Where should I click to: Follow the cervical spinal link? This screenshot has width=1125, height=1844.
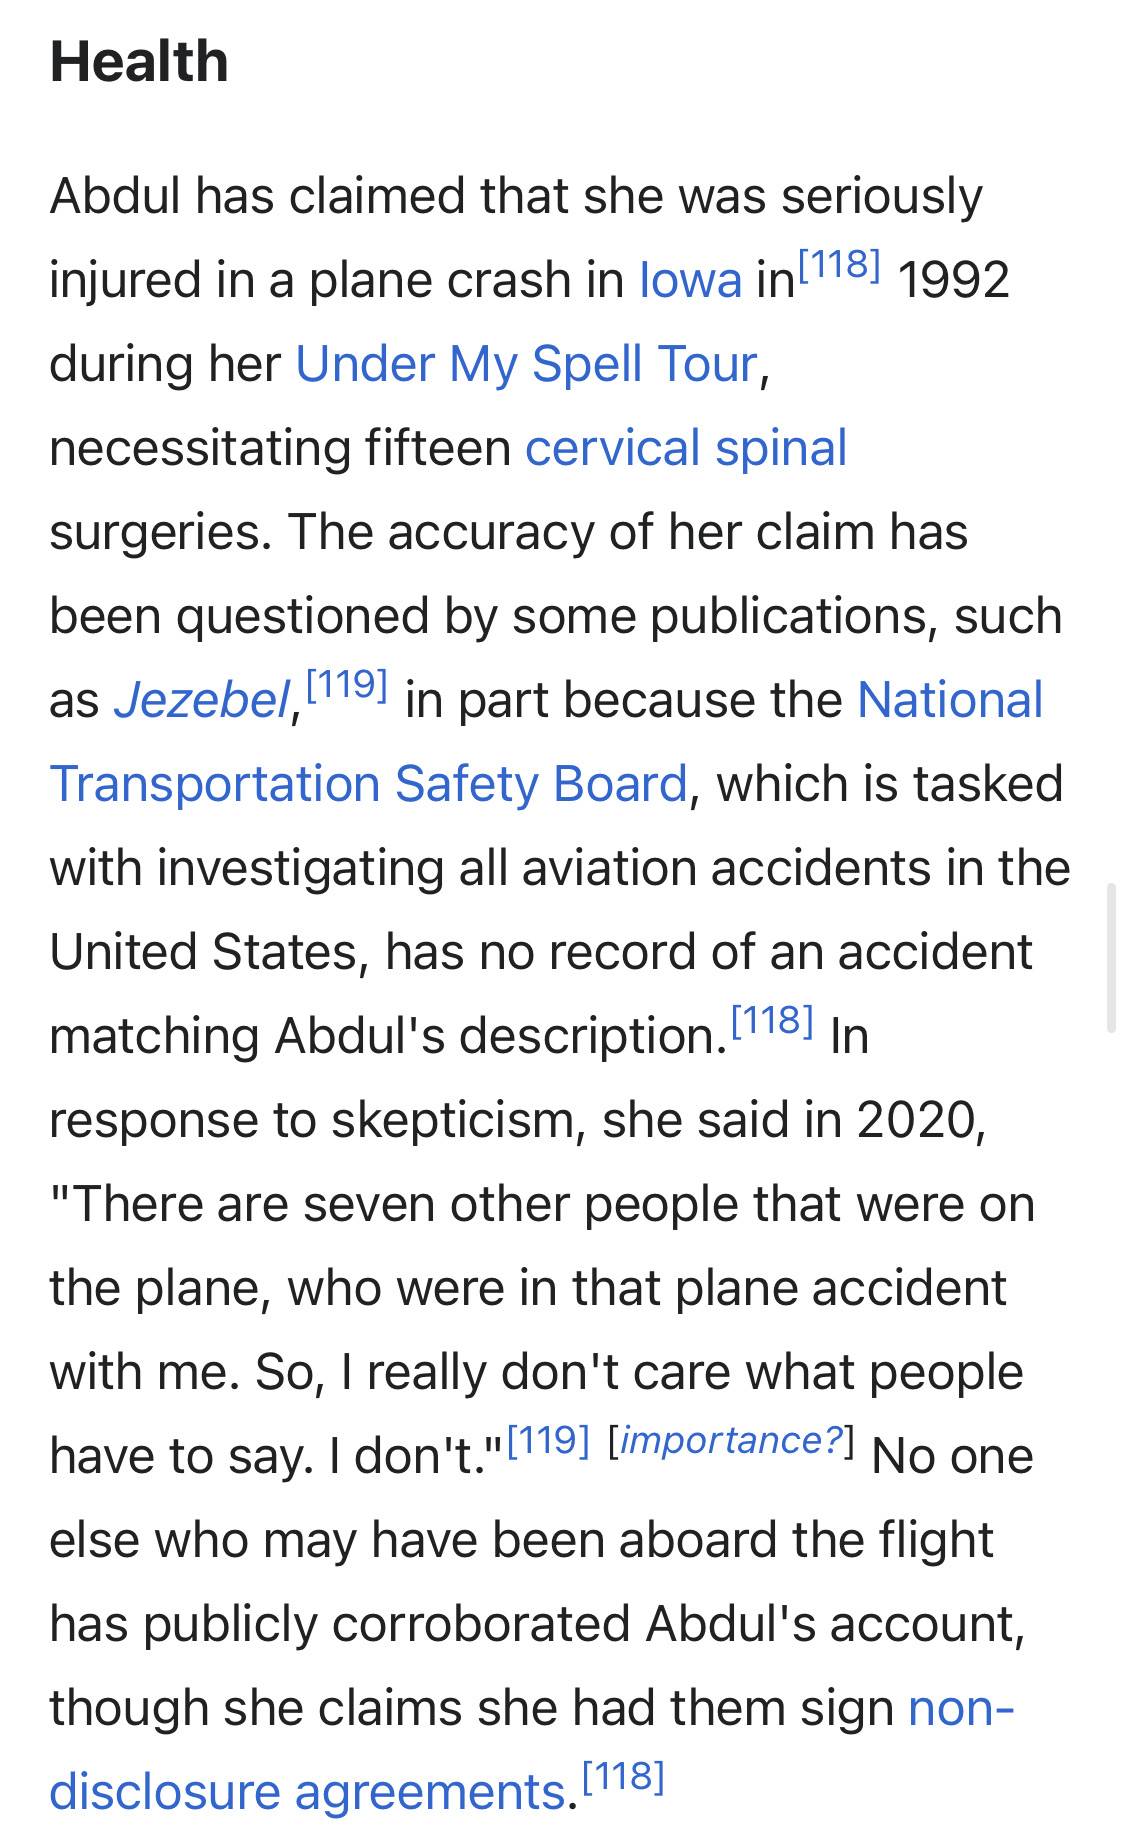(686, 448)
